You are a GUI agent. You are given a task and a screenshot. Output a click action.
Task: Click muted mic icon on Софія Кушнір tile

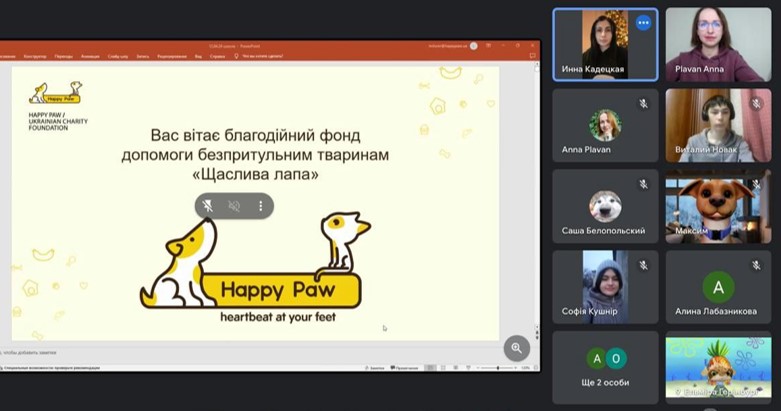coord(644,266)
